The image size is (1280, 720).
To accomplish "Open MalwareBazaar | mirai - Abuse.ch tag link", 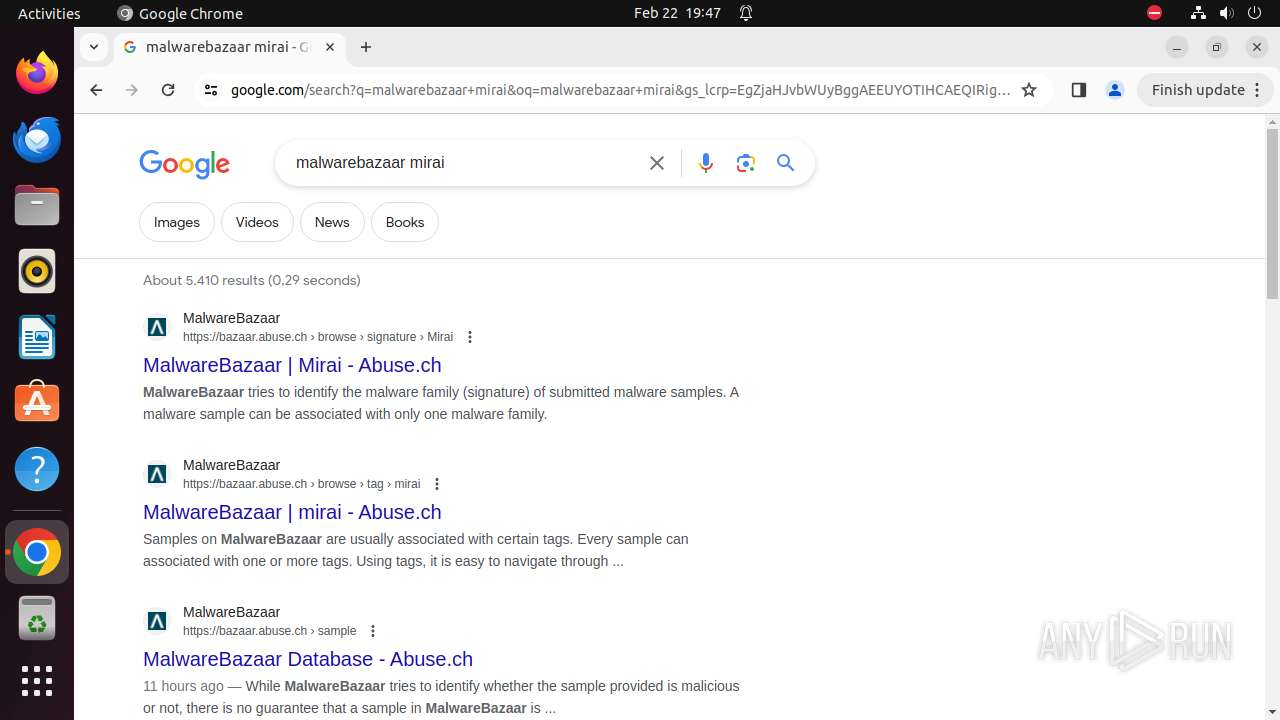I will coord(292,512).
